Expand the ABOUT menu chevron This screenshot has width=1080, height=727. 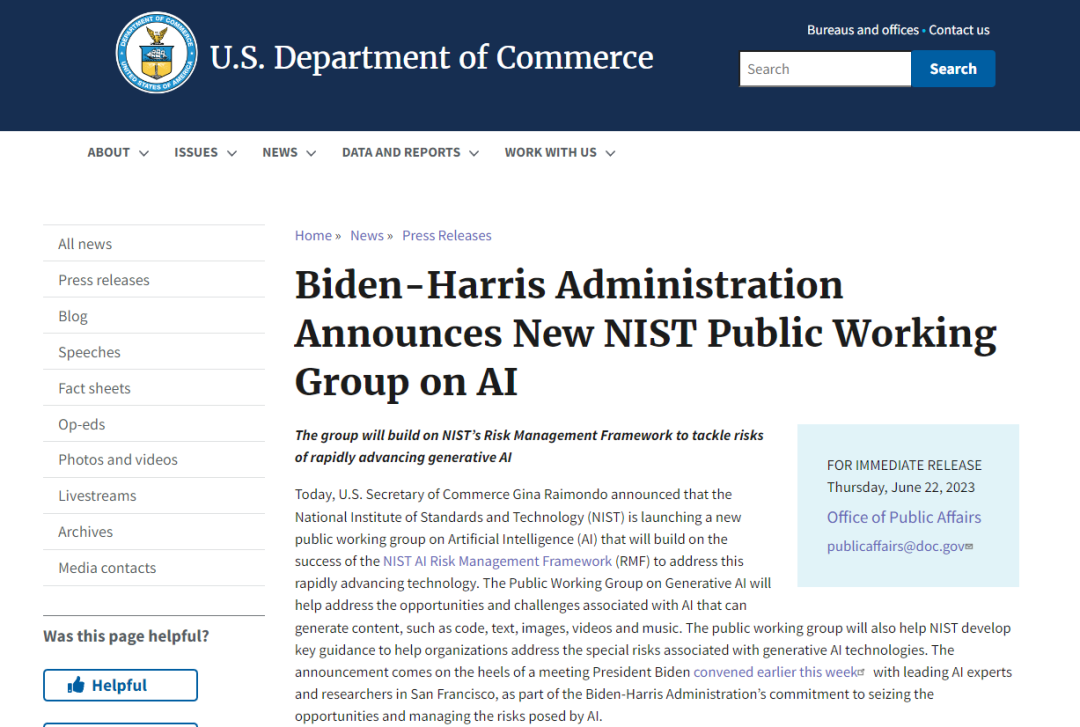[x=144, y=153]
